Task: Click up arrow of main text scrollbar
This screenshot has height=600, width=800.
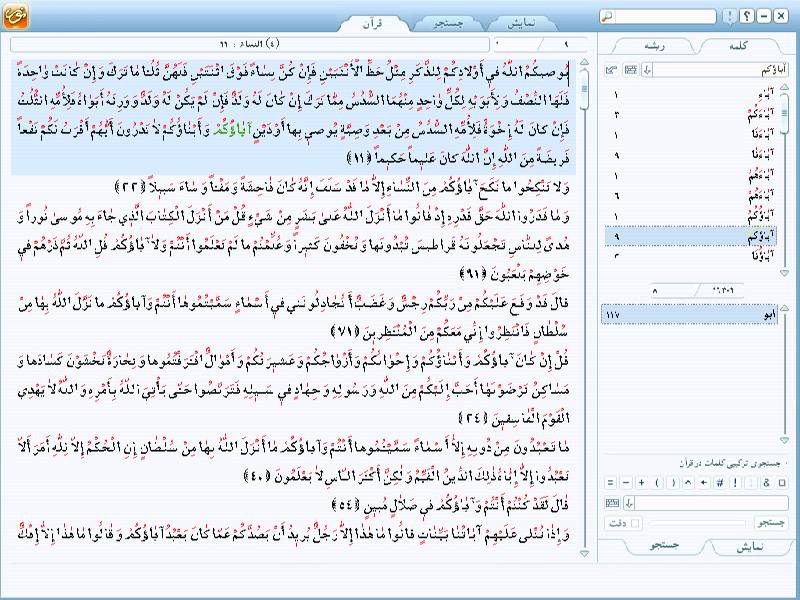Action: point(585,63)
